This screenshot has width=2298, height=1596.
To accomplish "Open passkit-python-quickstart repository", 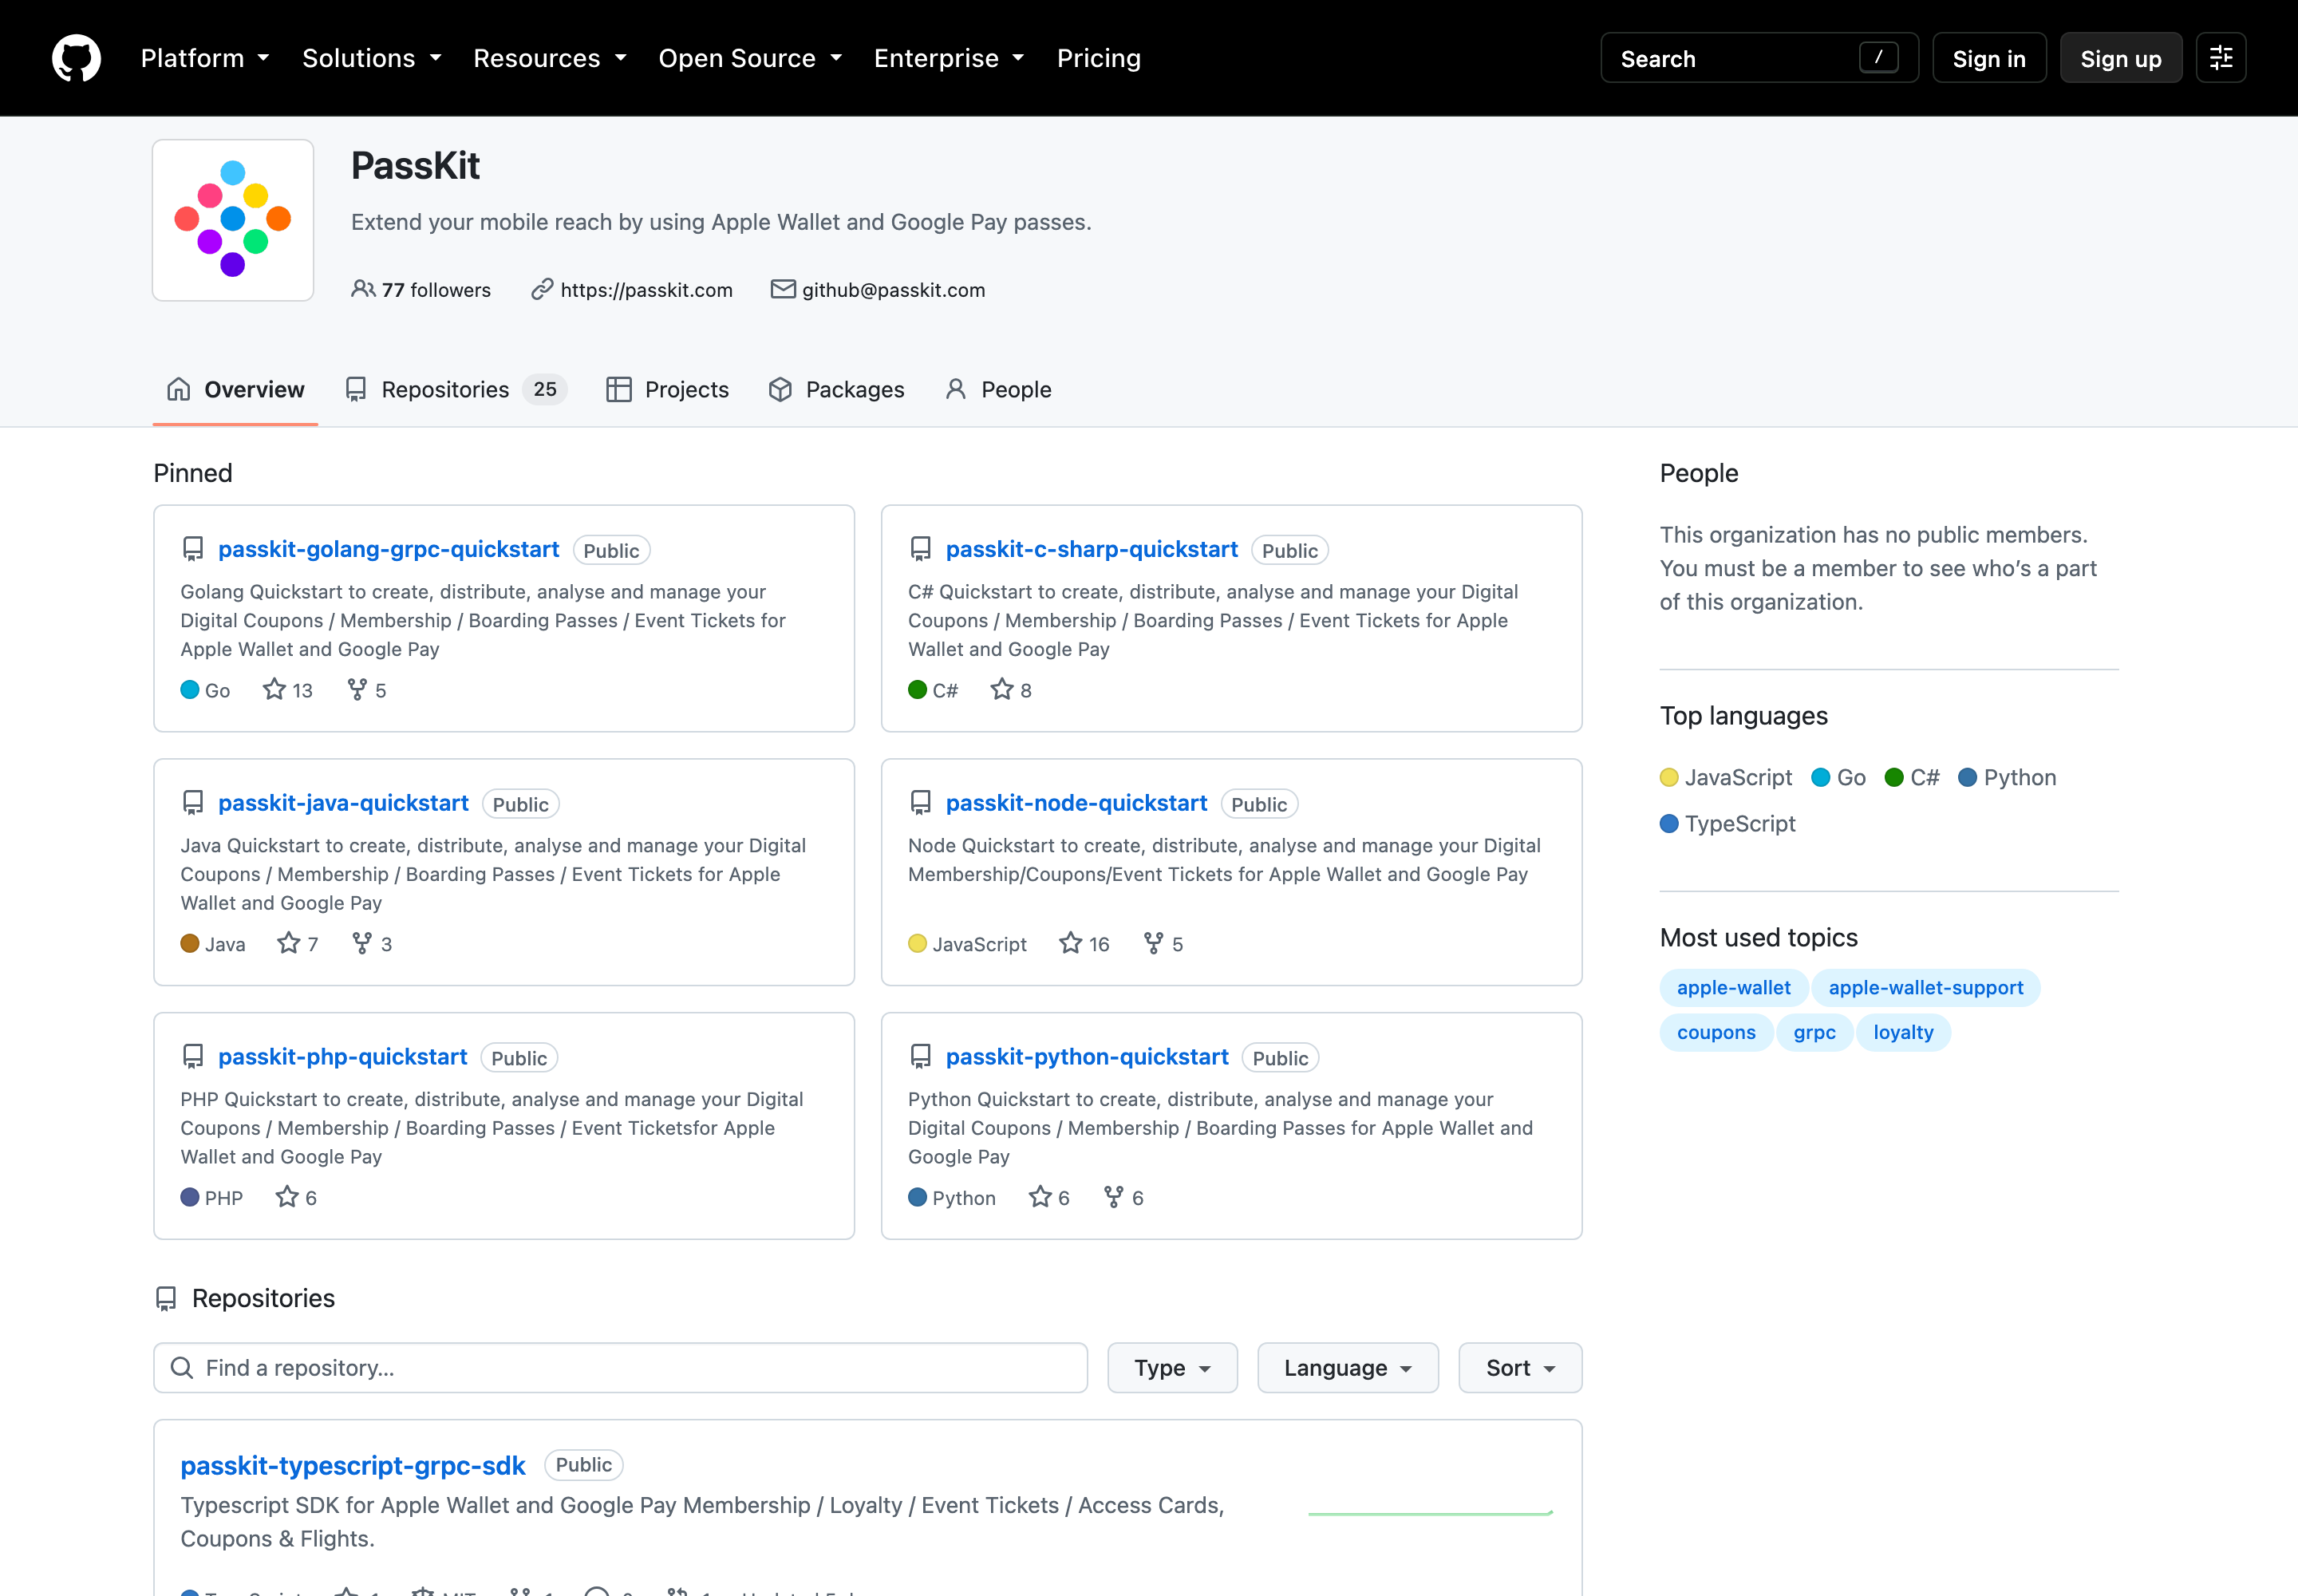I will pos(1087,1057).
